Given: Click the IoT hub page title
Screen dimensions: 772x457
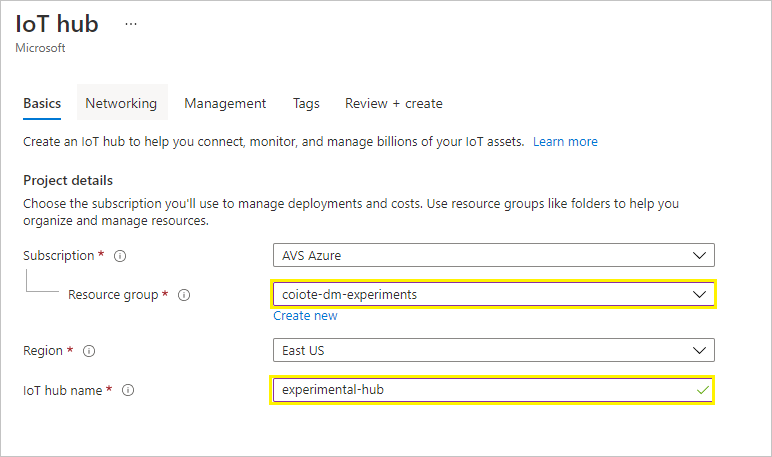Looking at the screenshot, I should tap(57, 24).
